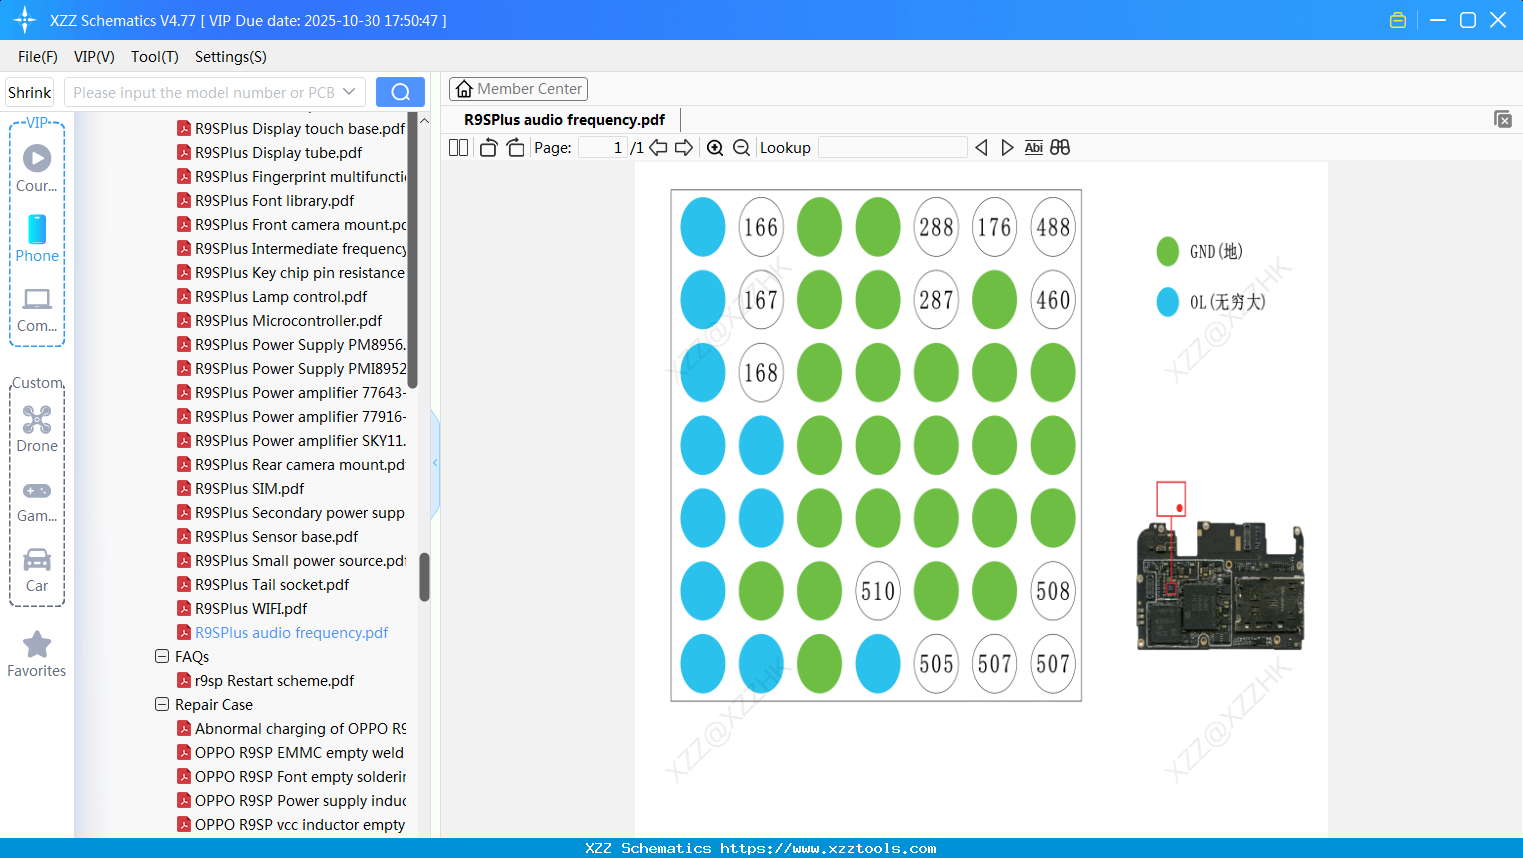This screenshot has height=858, width=1523.
Task: Collapse the Repair Case tree node
Action: click(162, 705)
